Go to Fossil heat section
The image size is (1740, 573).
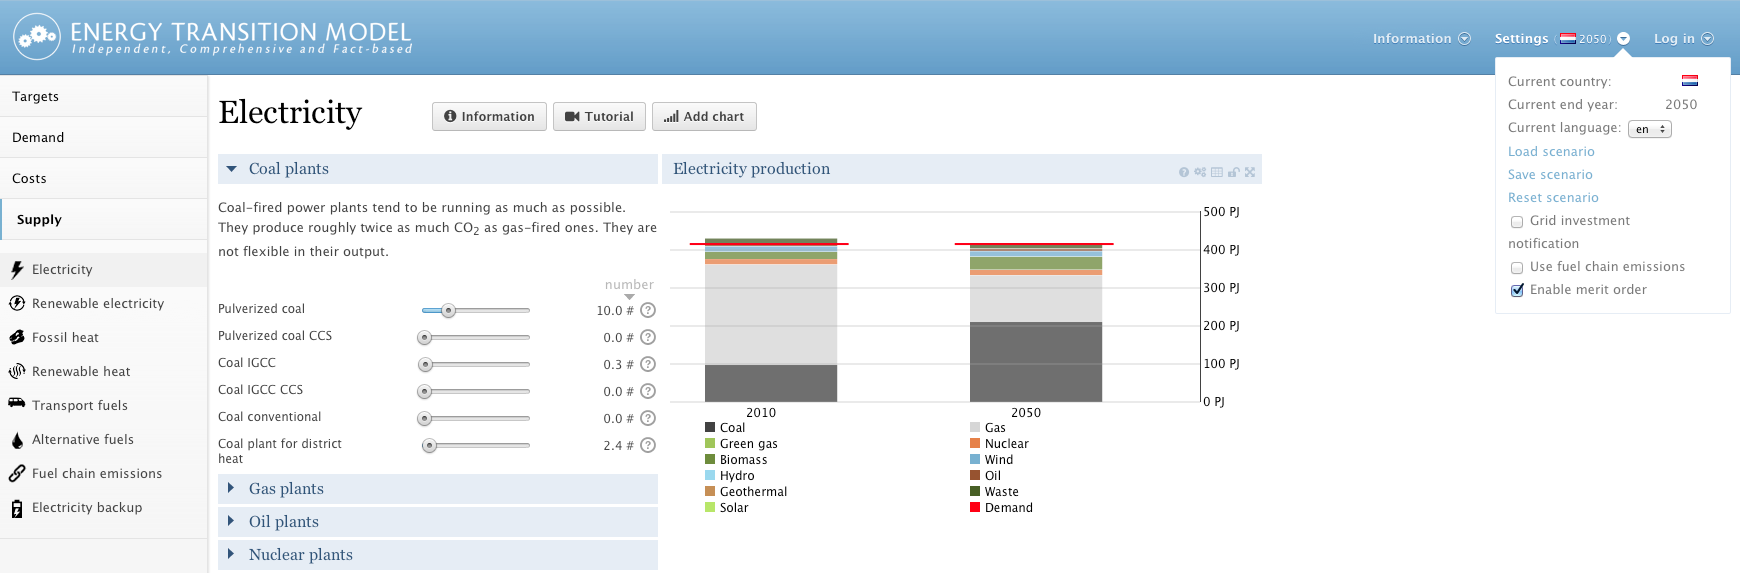65,337
